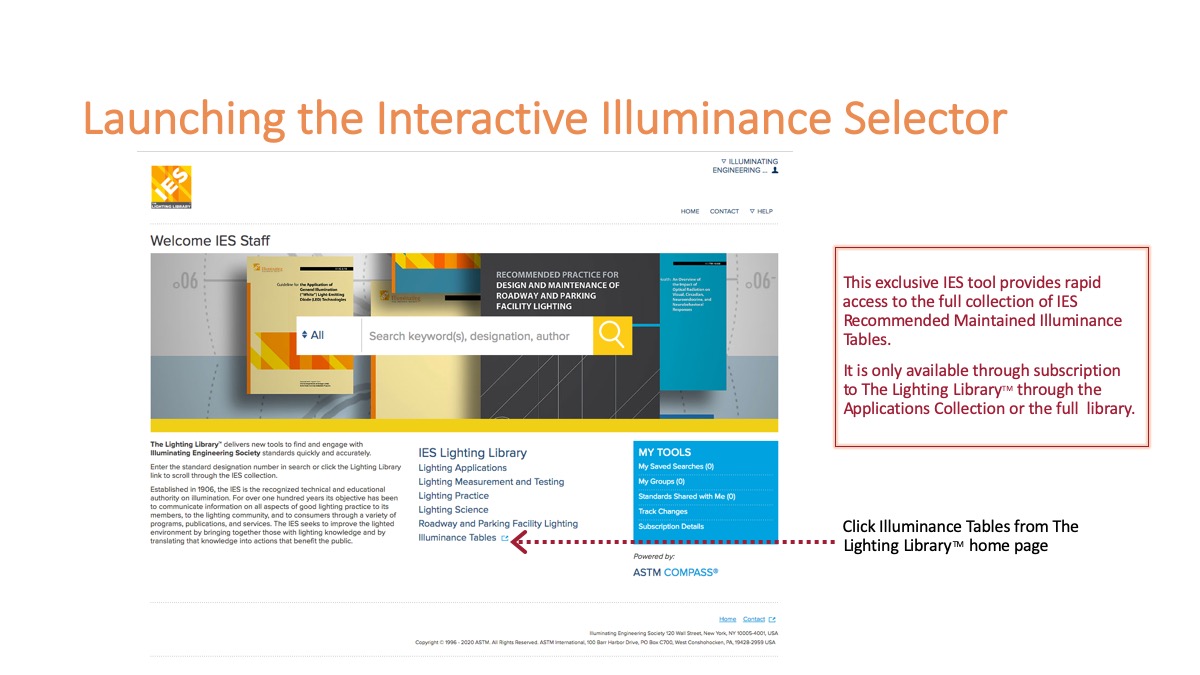The height and width of the screenshot is (675, 1200).
Task: Open Roadway and Parking Facility Lighting link
Action: (498, 524)
